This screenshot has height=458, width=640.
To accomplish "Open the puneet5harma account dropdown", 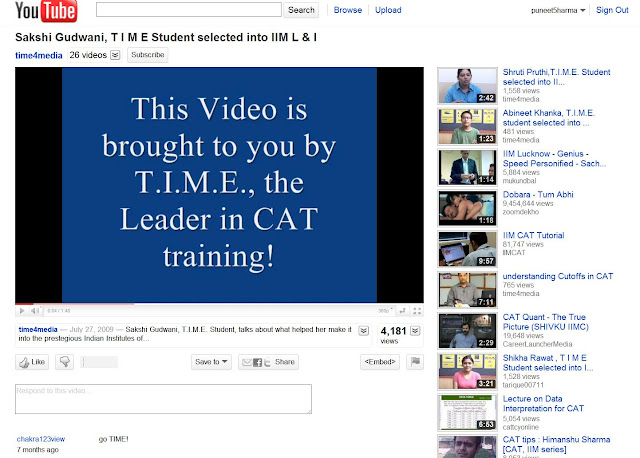I will click(x=558, y=11).
